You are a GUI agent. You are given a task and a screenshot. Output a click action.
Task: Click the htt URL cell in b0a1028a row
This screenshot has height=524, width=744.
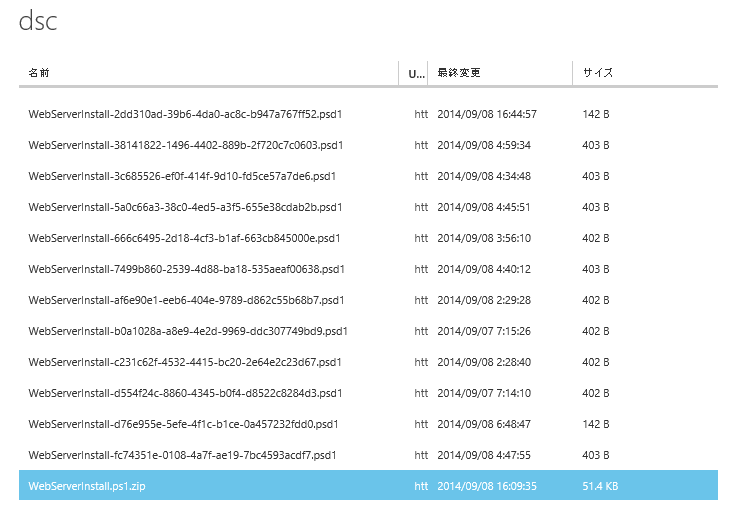[421, 331]
